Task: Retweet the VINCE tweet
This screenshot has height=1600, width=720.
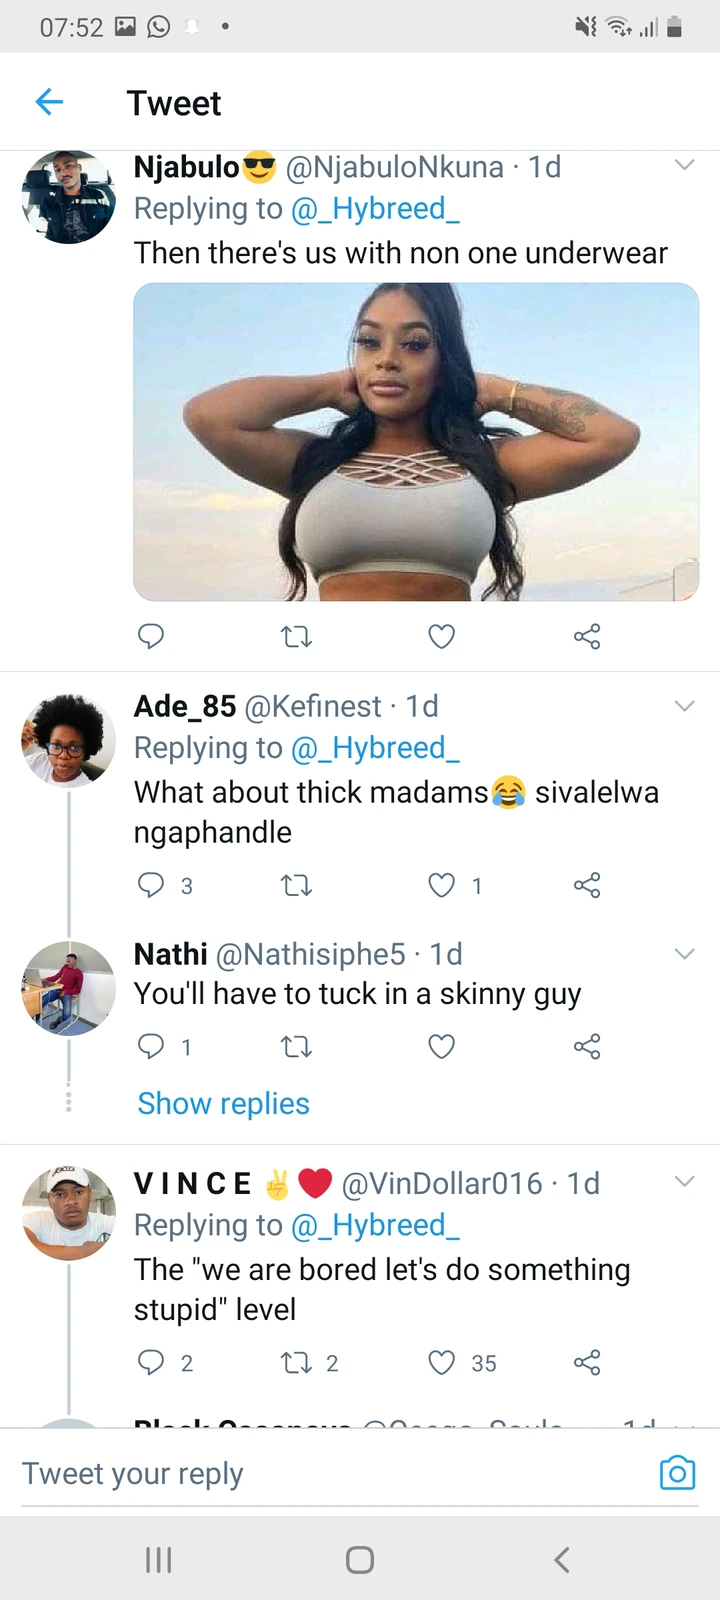Action: (x=296, y=1362)
